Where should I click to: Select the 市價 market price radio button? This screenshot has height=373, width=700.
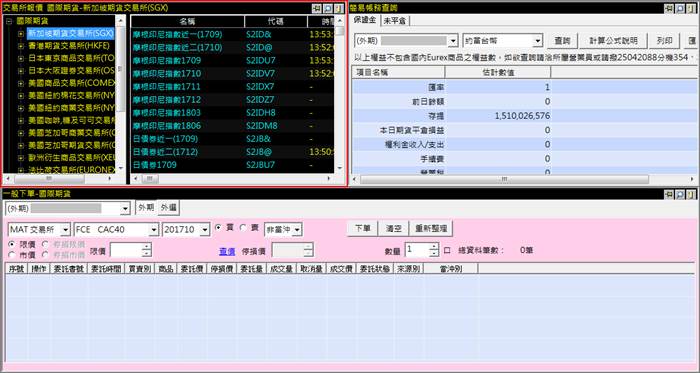(x=12, y=255)
